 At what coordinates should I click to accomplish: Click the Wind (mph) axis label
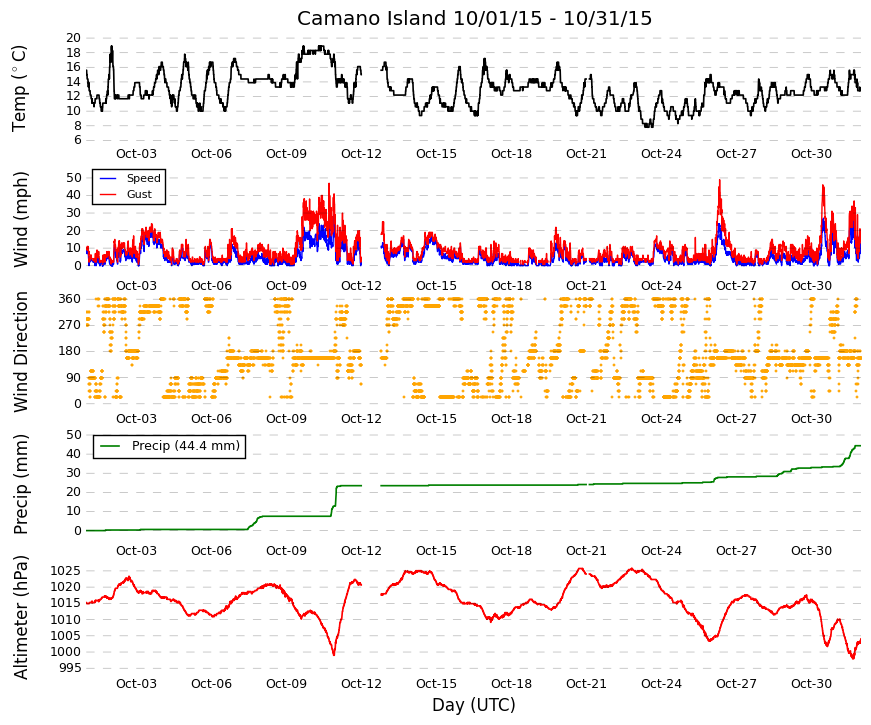[19, 219]
